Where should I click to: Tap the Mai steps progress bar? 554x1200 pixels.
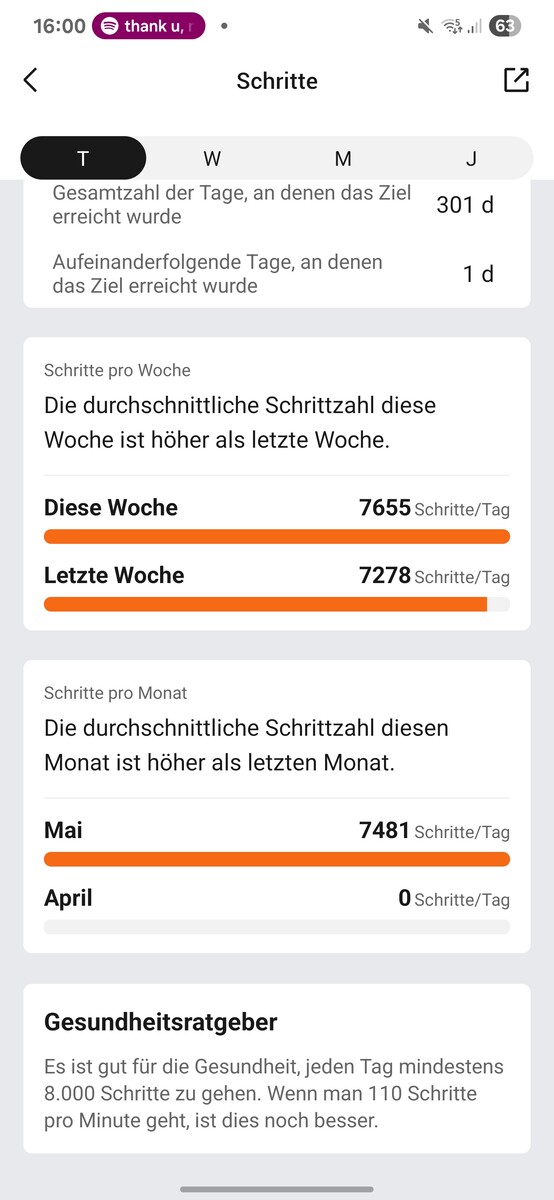[x=277, y=859]
